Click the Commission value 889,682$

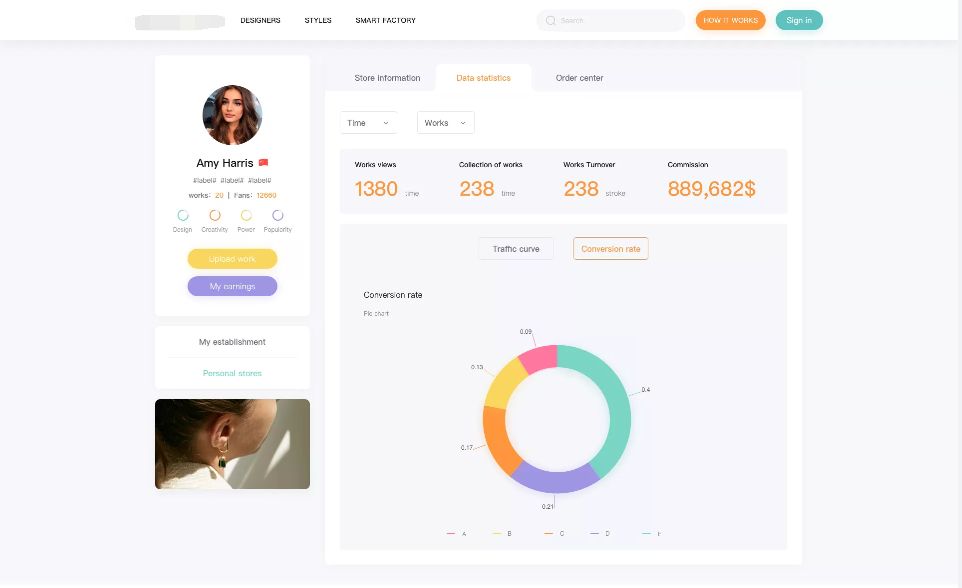point(712,188)
